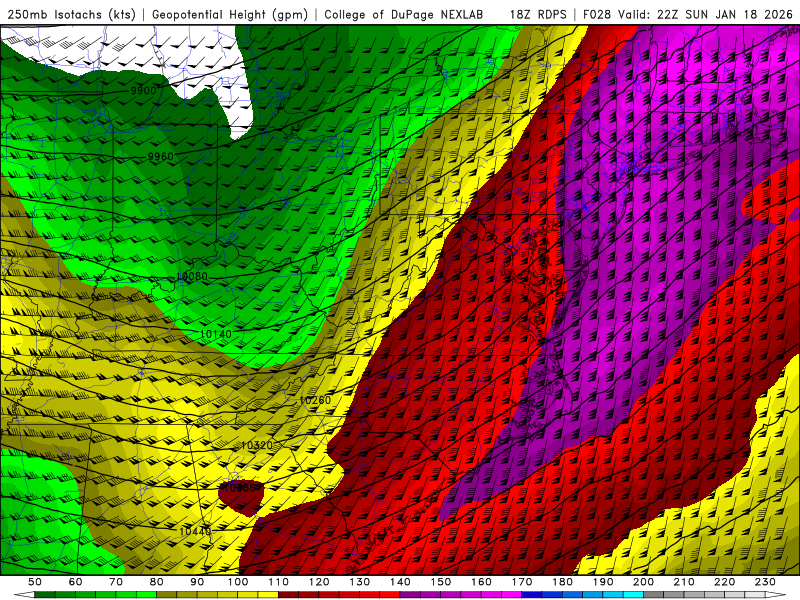
Task: Click the 130 knot scale label
Action: click(360, 582)
